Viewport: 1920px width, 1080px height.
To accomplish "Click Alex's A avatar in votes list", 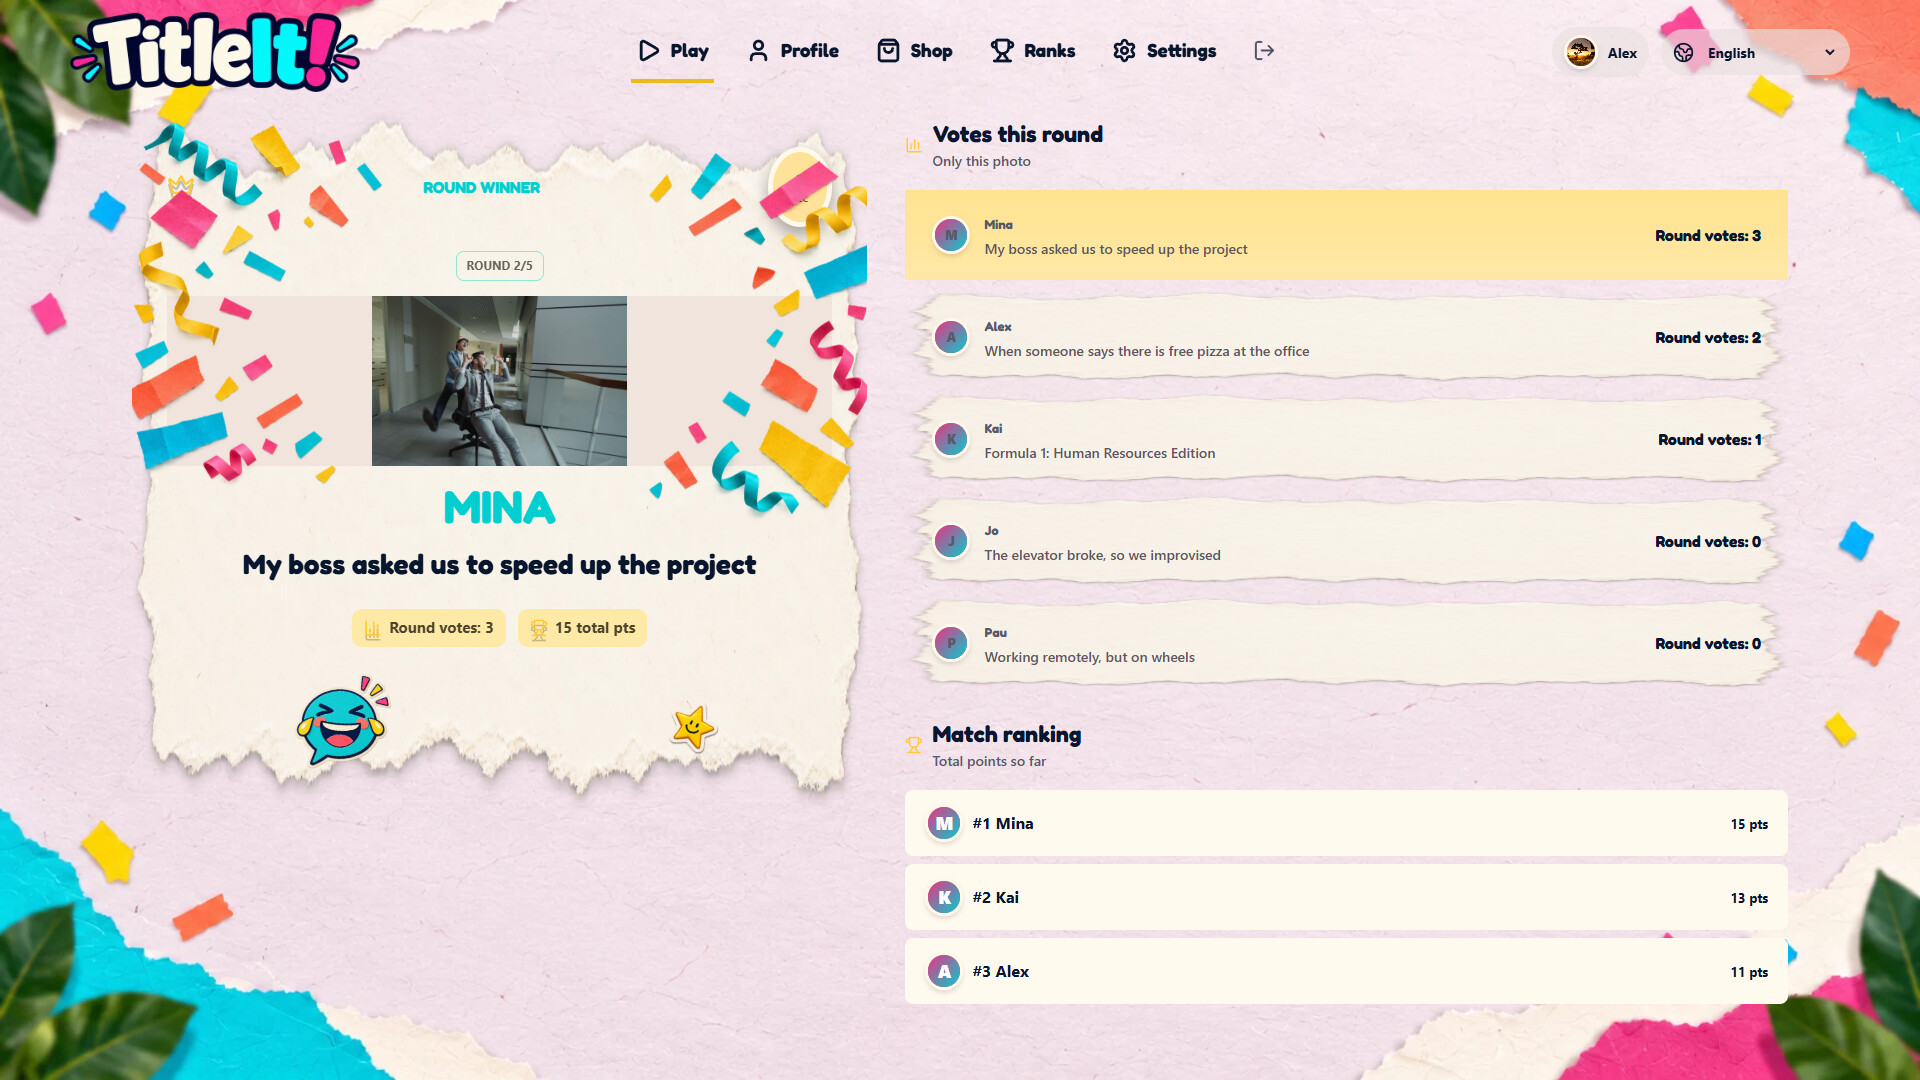I will click(951, 338).
